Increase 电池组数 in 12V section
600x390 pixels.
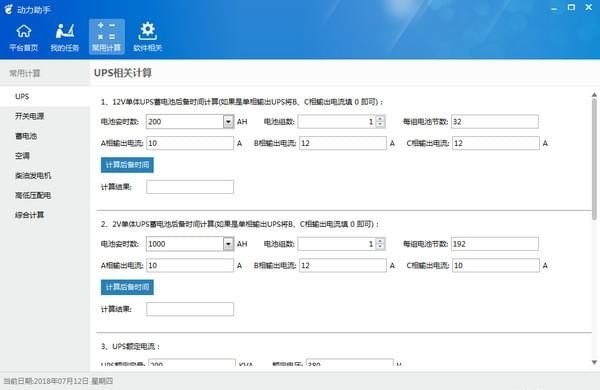coord(380,119)
